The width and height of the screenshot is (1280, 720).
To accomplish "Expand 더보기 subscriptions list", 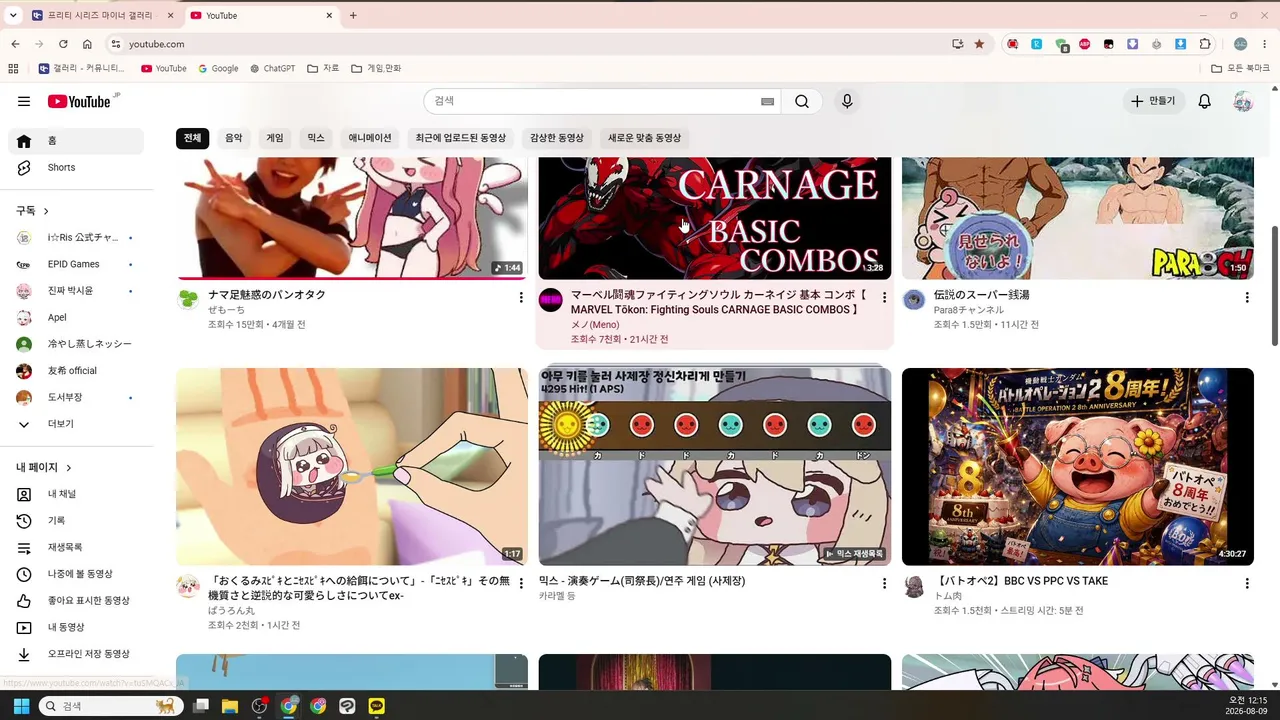I will pos(76,424).
